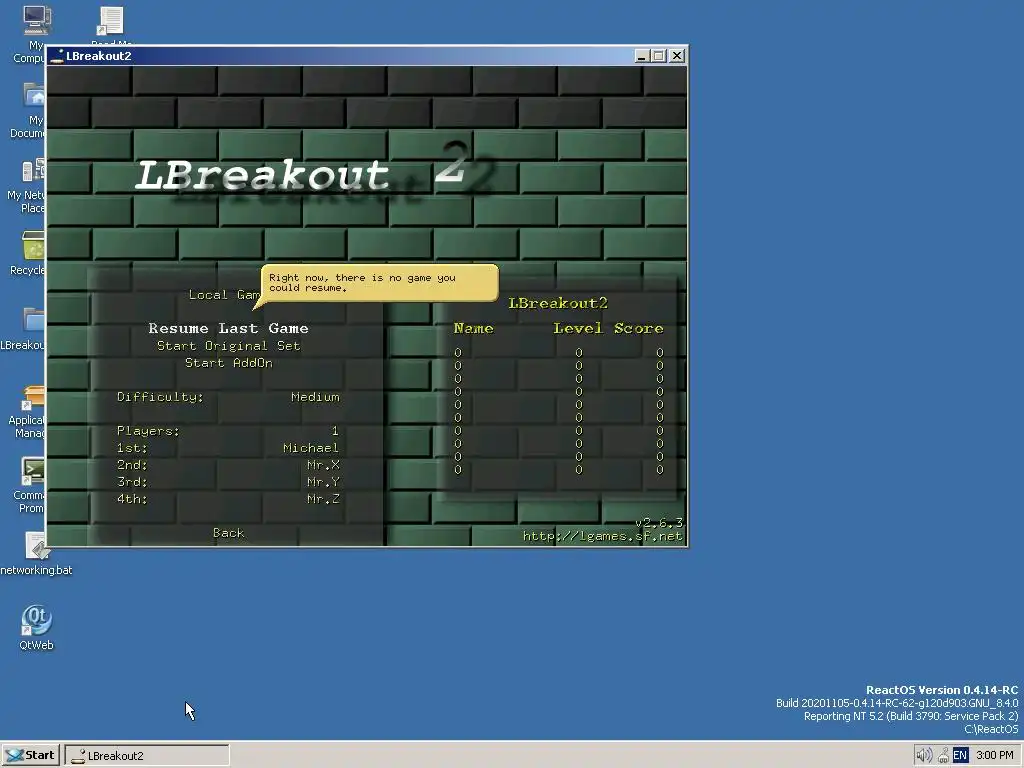Edit the 3rd player name Mr.Y
This screenshot has height=768, width=1024.
(x=228, y=482)
